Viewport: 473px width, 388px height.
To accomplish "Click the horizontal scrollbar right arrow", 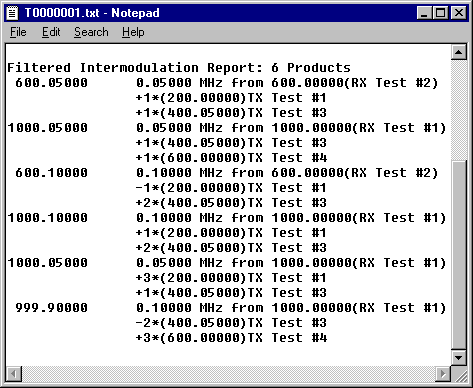I will (x=443, y=374).
